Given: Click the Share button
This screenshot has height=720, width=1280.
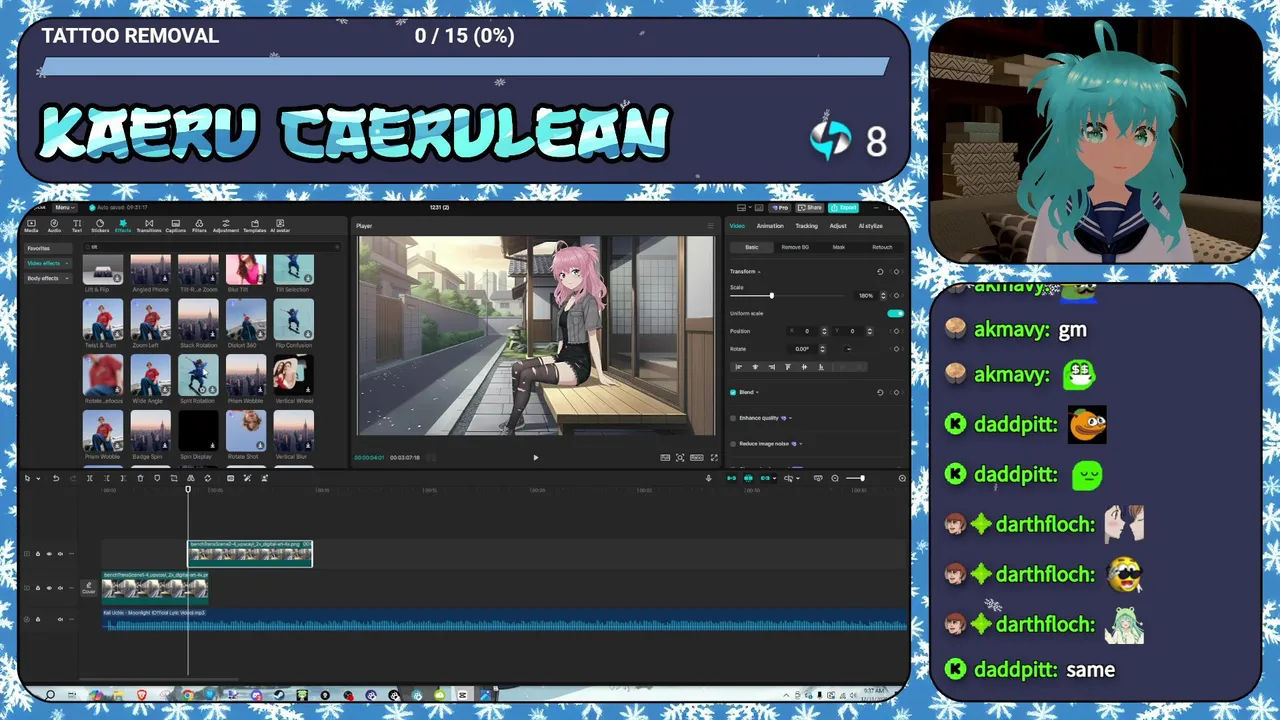Looking at the screenshot, I should tap(810, 207).
